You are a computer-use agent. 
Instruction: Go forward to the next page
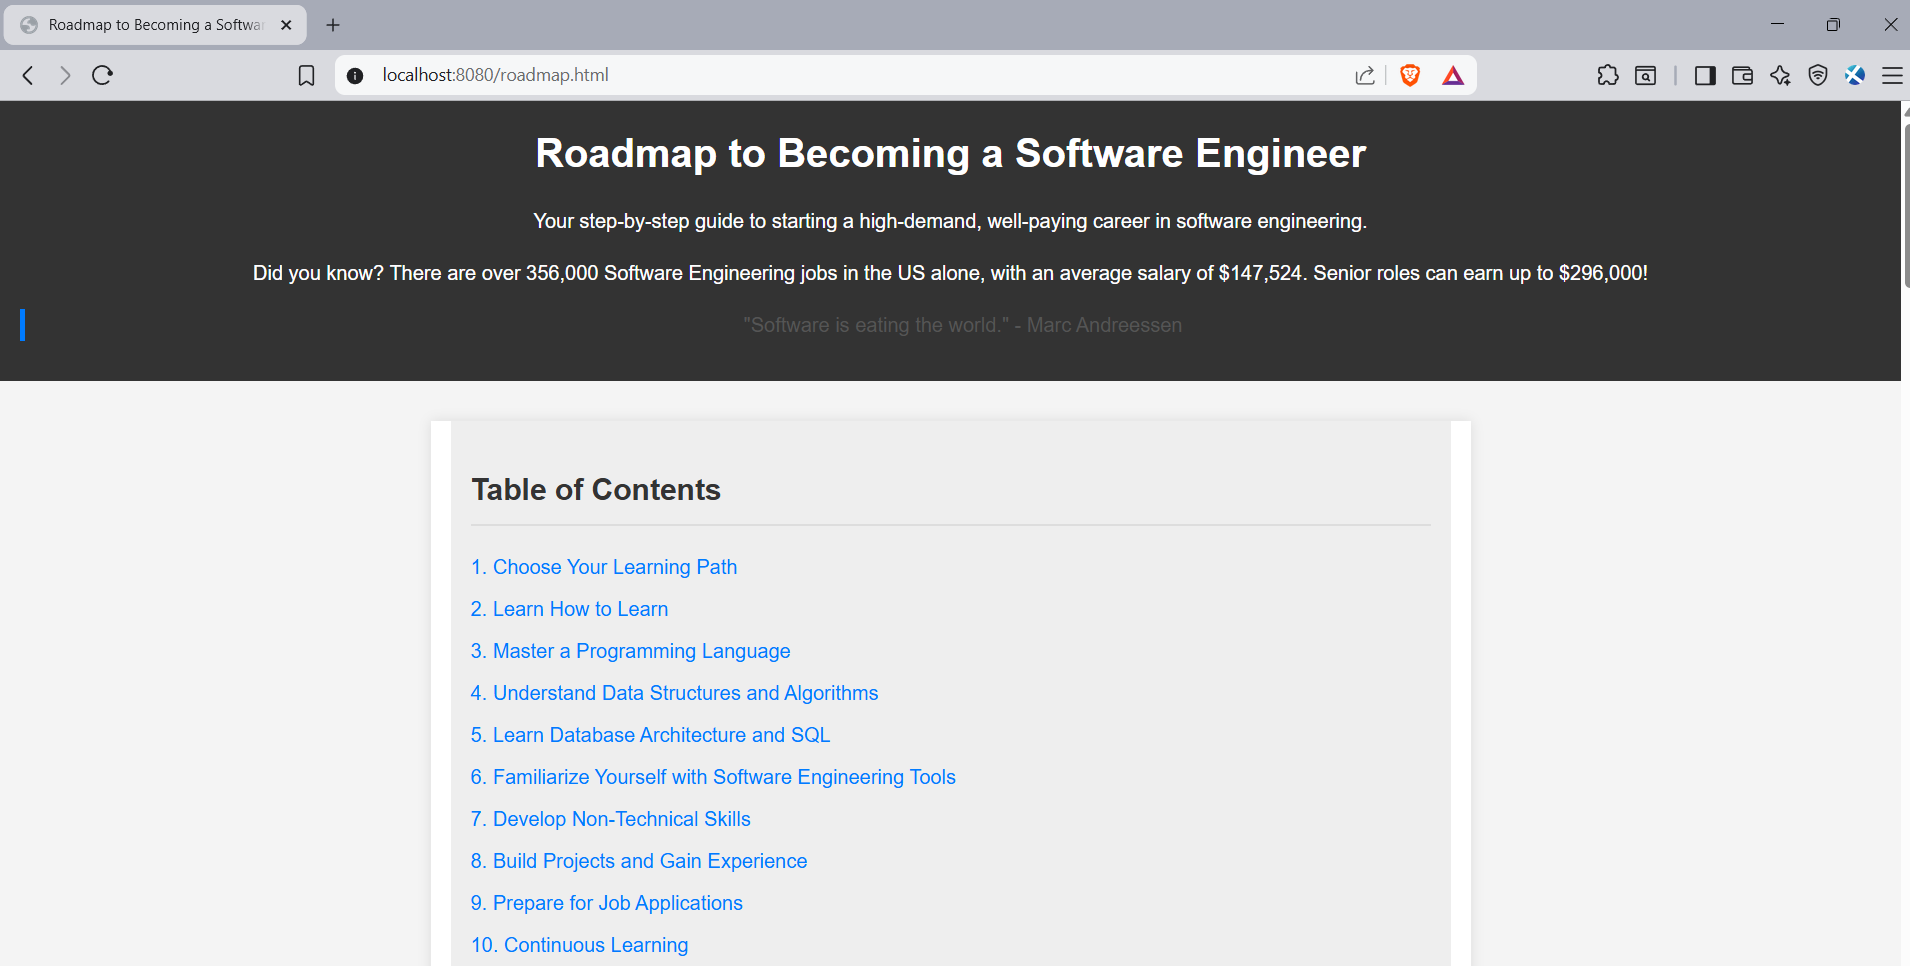click(x=65, y=75)
